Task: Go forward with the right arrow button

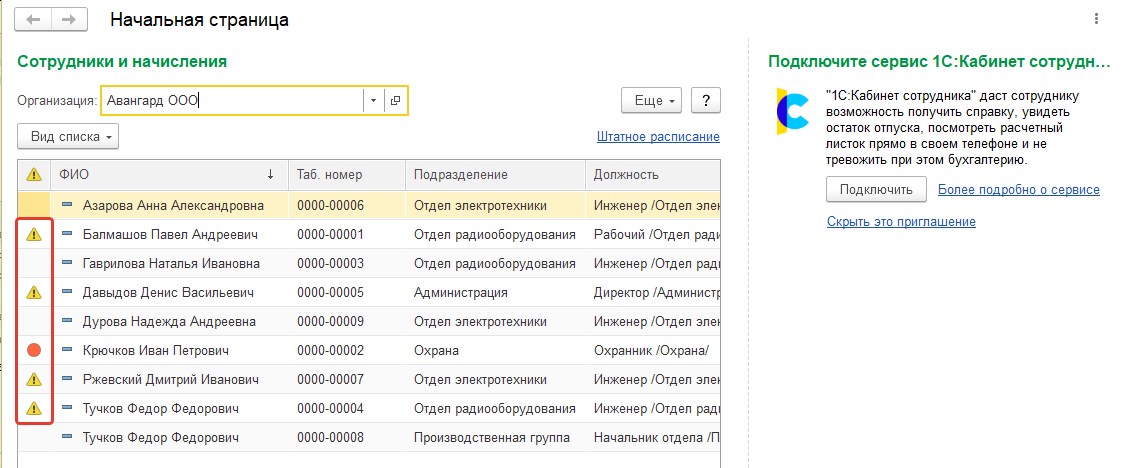Action: [x=69, y=19]
